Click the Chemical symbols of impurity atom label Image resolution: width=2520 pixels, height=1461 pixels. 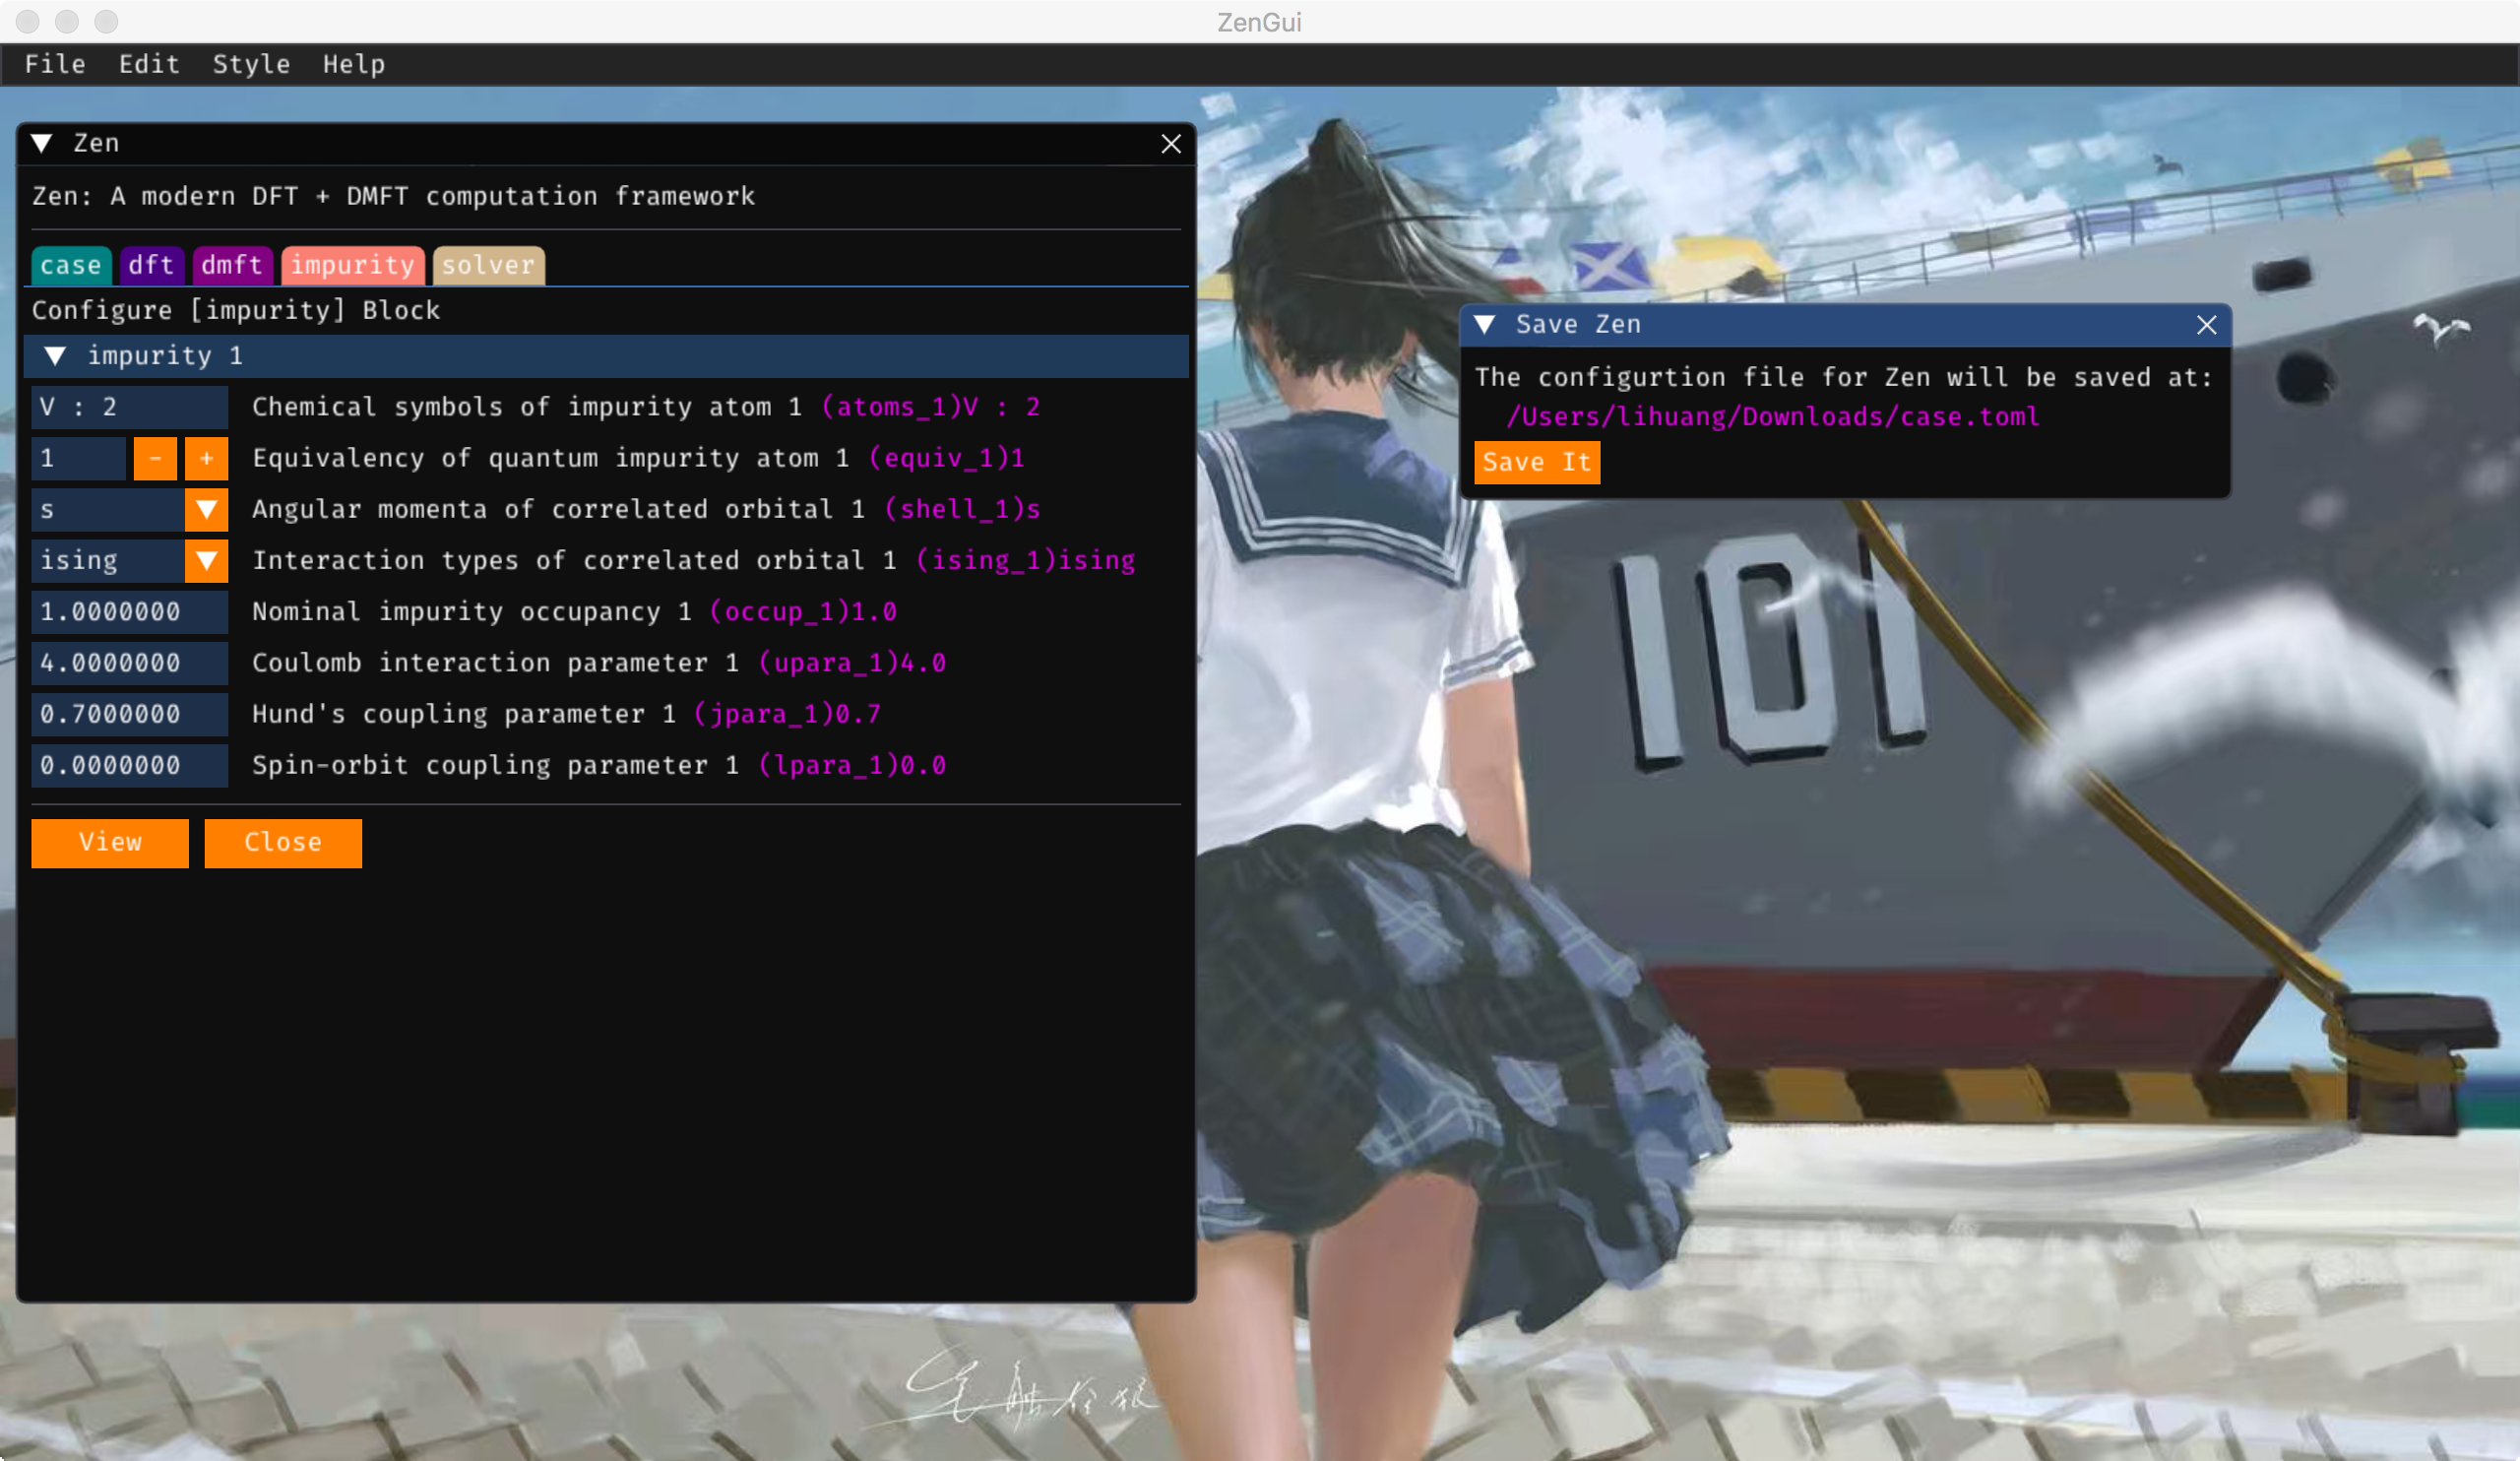527,407
